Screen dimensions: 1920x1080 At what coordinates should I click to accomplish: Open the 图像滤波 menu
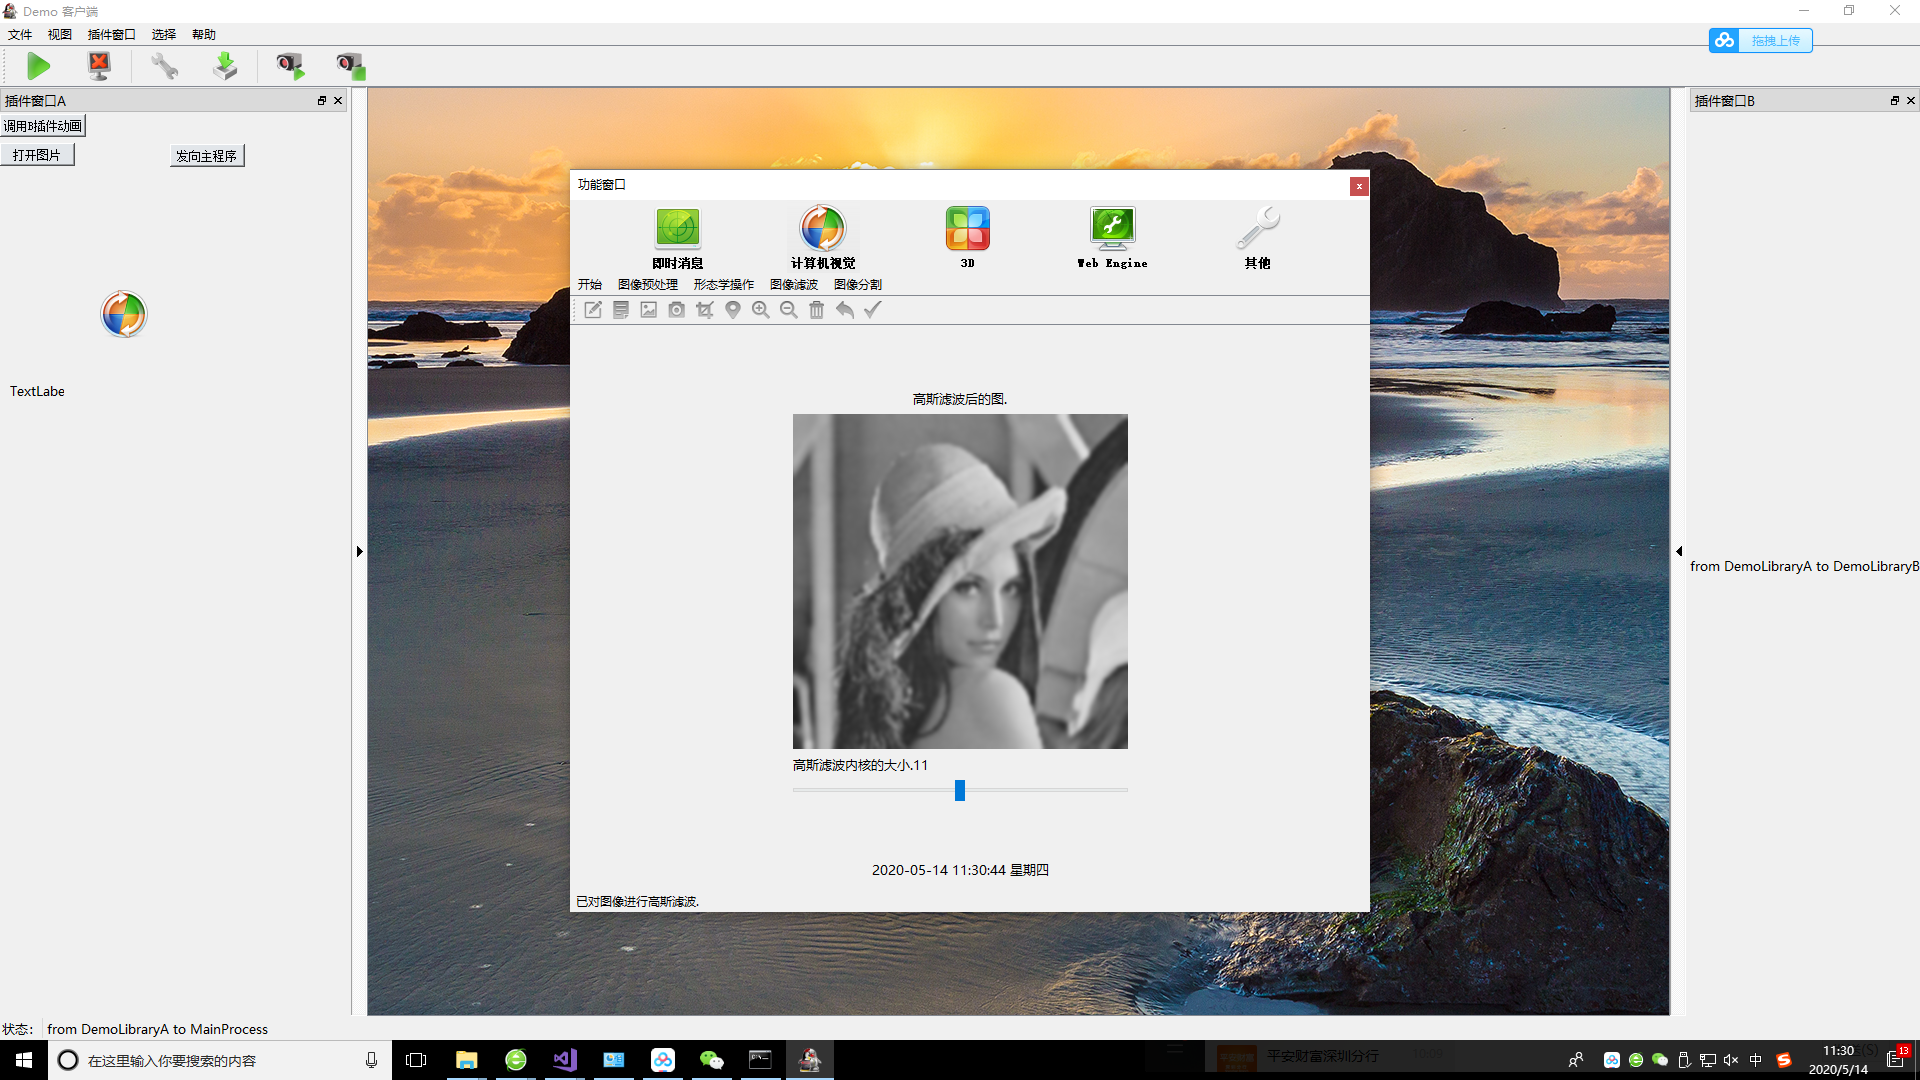pos(793,285)
